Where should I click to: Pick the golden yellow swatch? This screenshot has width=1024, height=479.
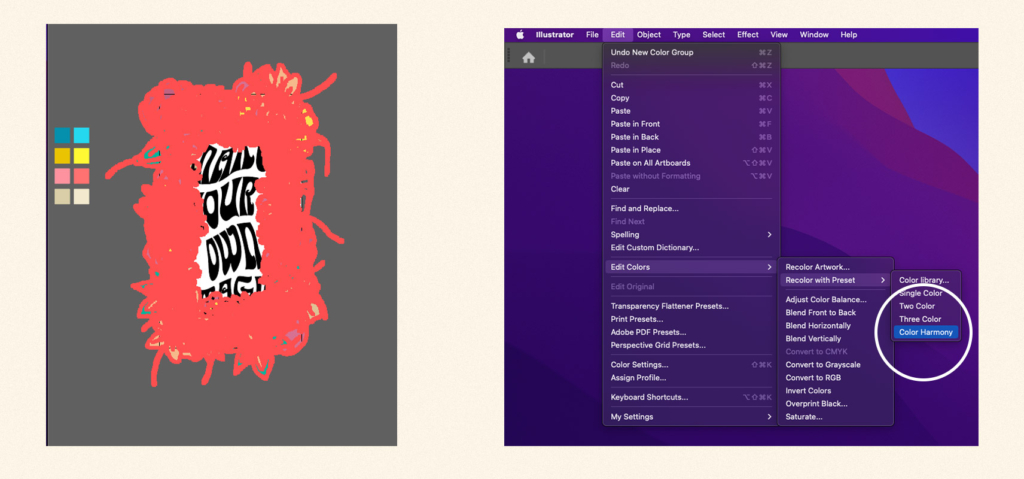(x=62, y=156)
